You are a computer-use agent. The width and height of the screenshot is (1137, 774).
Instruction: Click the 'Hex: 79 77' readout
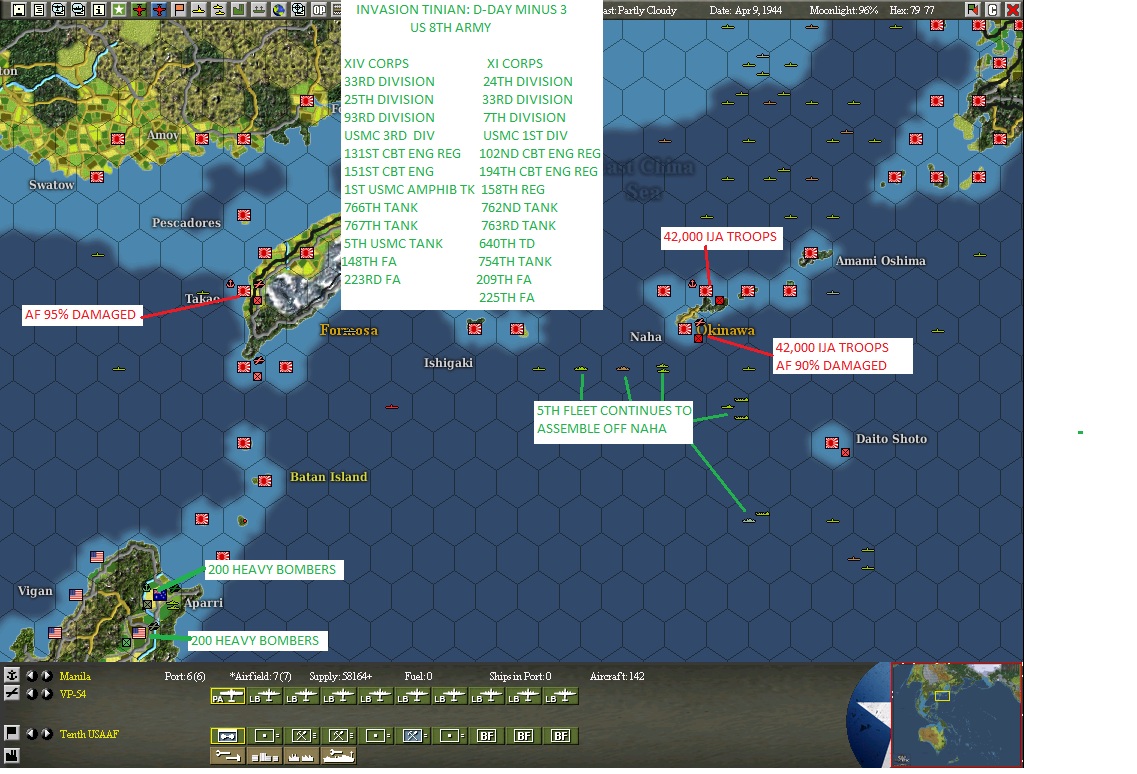[911, 10]
